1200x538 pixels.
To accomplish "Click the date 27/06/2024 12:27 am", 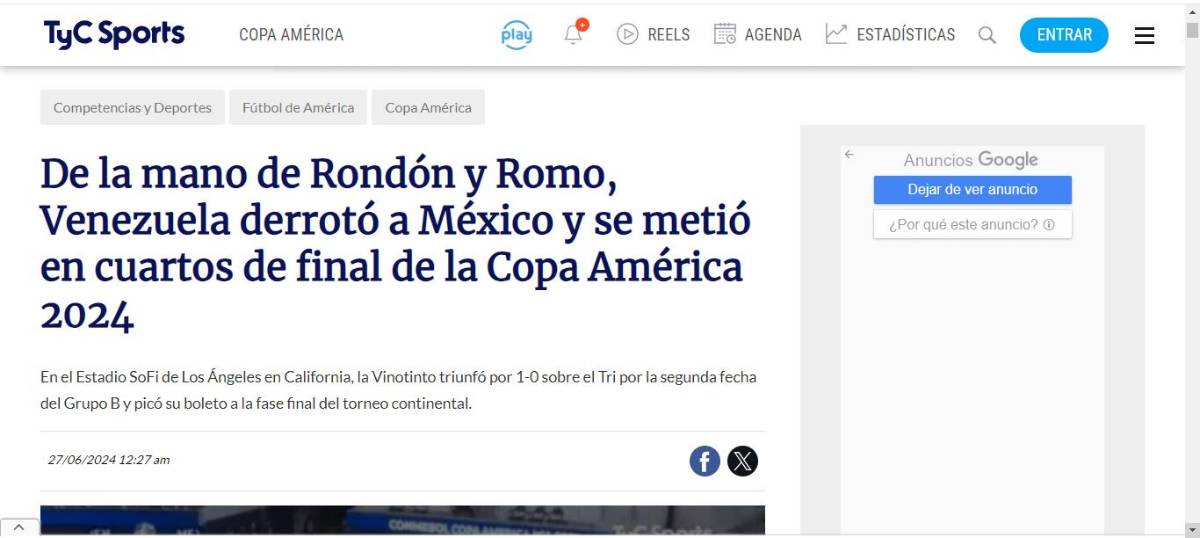I will (109, 460).
